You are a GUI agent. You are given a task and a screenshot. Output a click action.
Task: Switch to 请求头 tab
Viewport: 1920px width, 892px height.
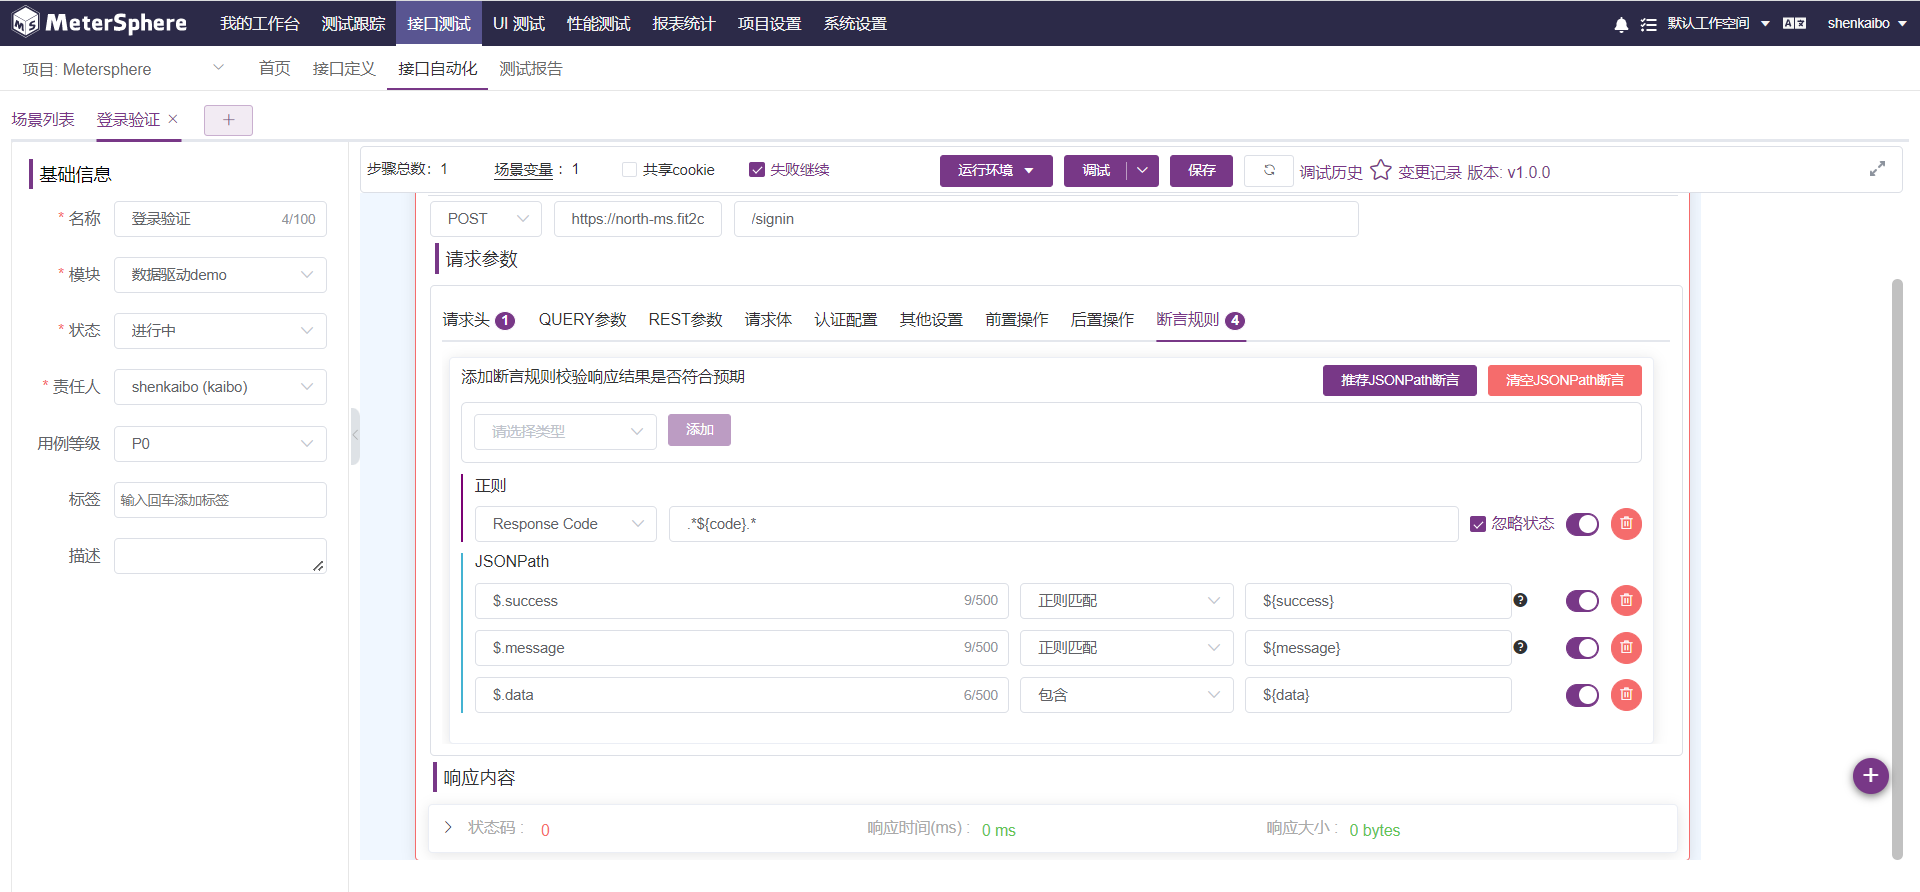[x=478, y=320]
